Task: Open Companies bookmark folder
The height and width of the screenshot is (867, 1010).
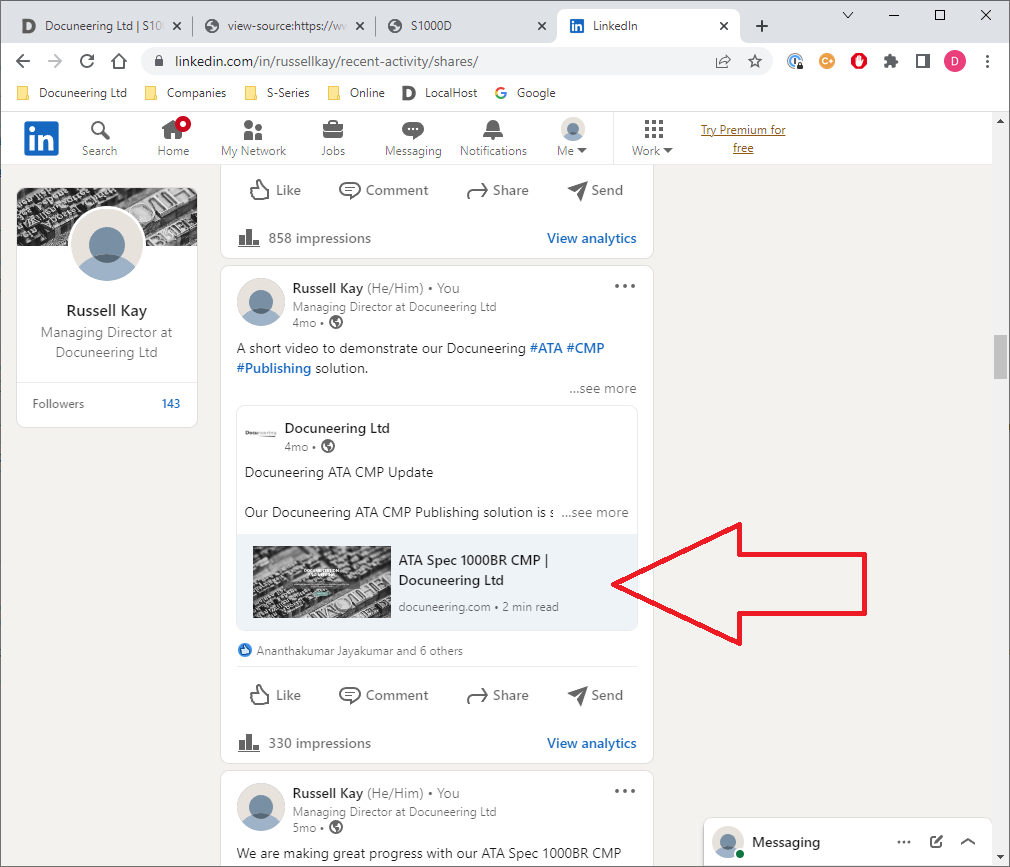Action: pos(186,93)
